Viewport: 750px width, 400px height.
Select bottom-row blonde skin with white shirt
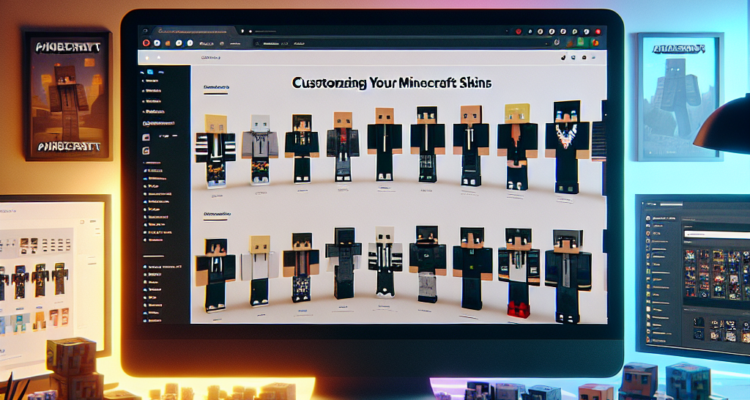coord(260,270)
